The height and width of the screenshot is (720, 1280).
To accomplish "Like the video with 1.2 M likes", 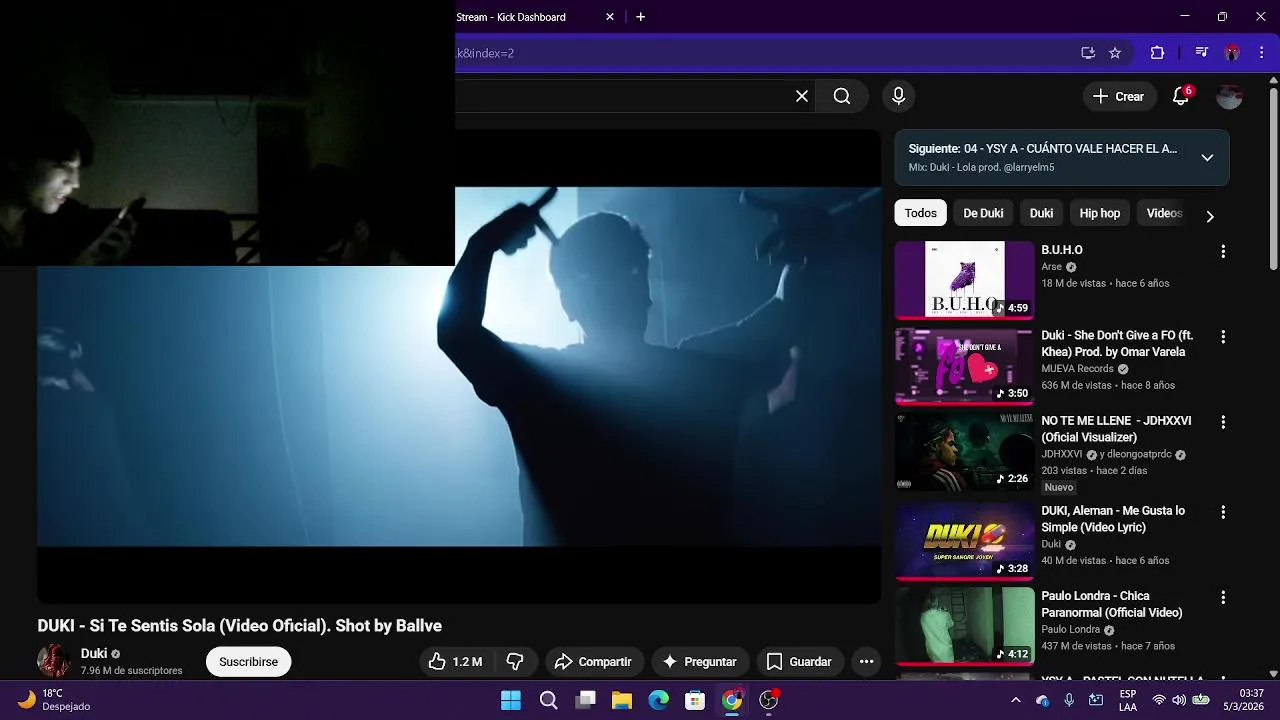I will 455,662.
